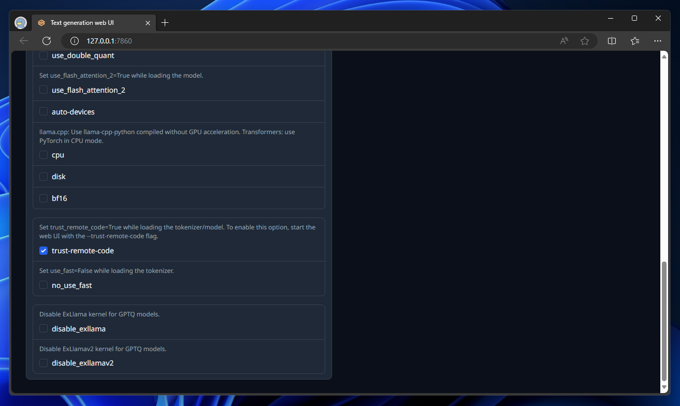680x406 pixels.
Task: Open browser settings and more menu
Action: 657,41
